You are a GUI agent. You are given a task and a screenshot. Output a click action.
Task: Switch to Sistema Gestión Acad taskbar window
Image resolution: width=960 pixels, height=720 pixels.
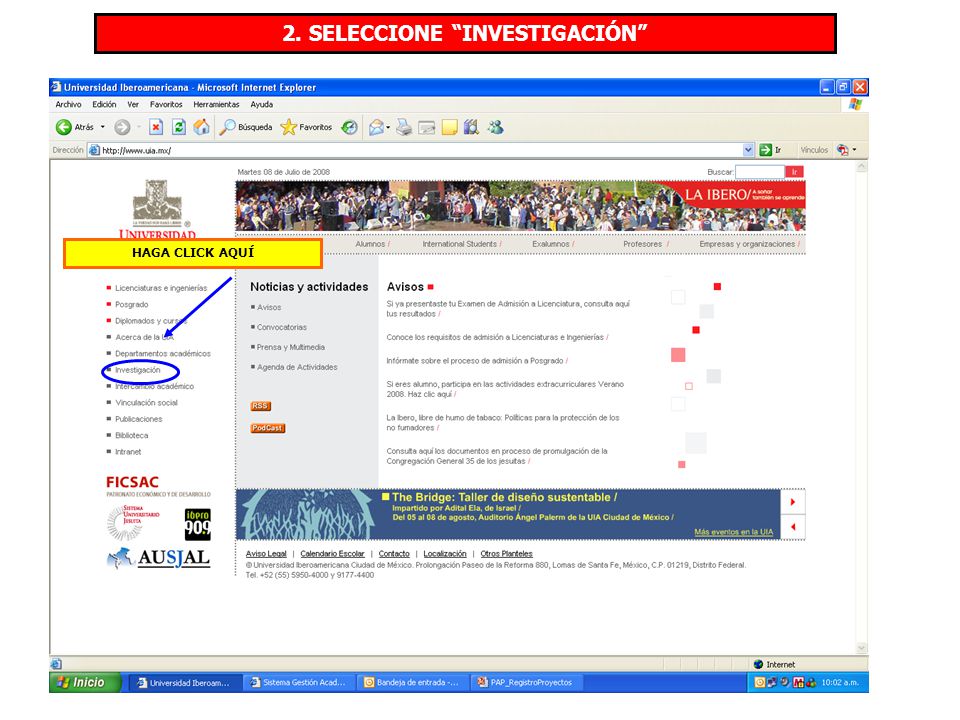[x=298, y=683]
